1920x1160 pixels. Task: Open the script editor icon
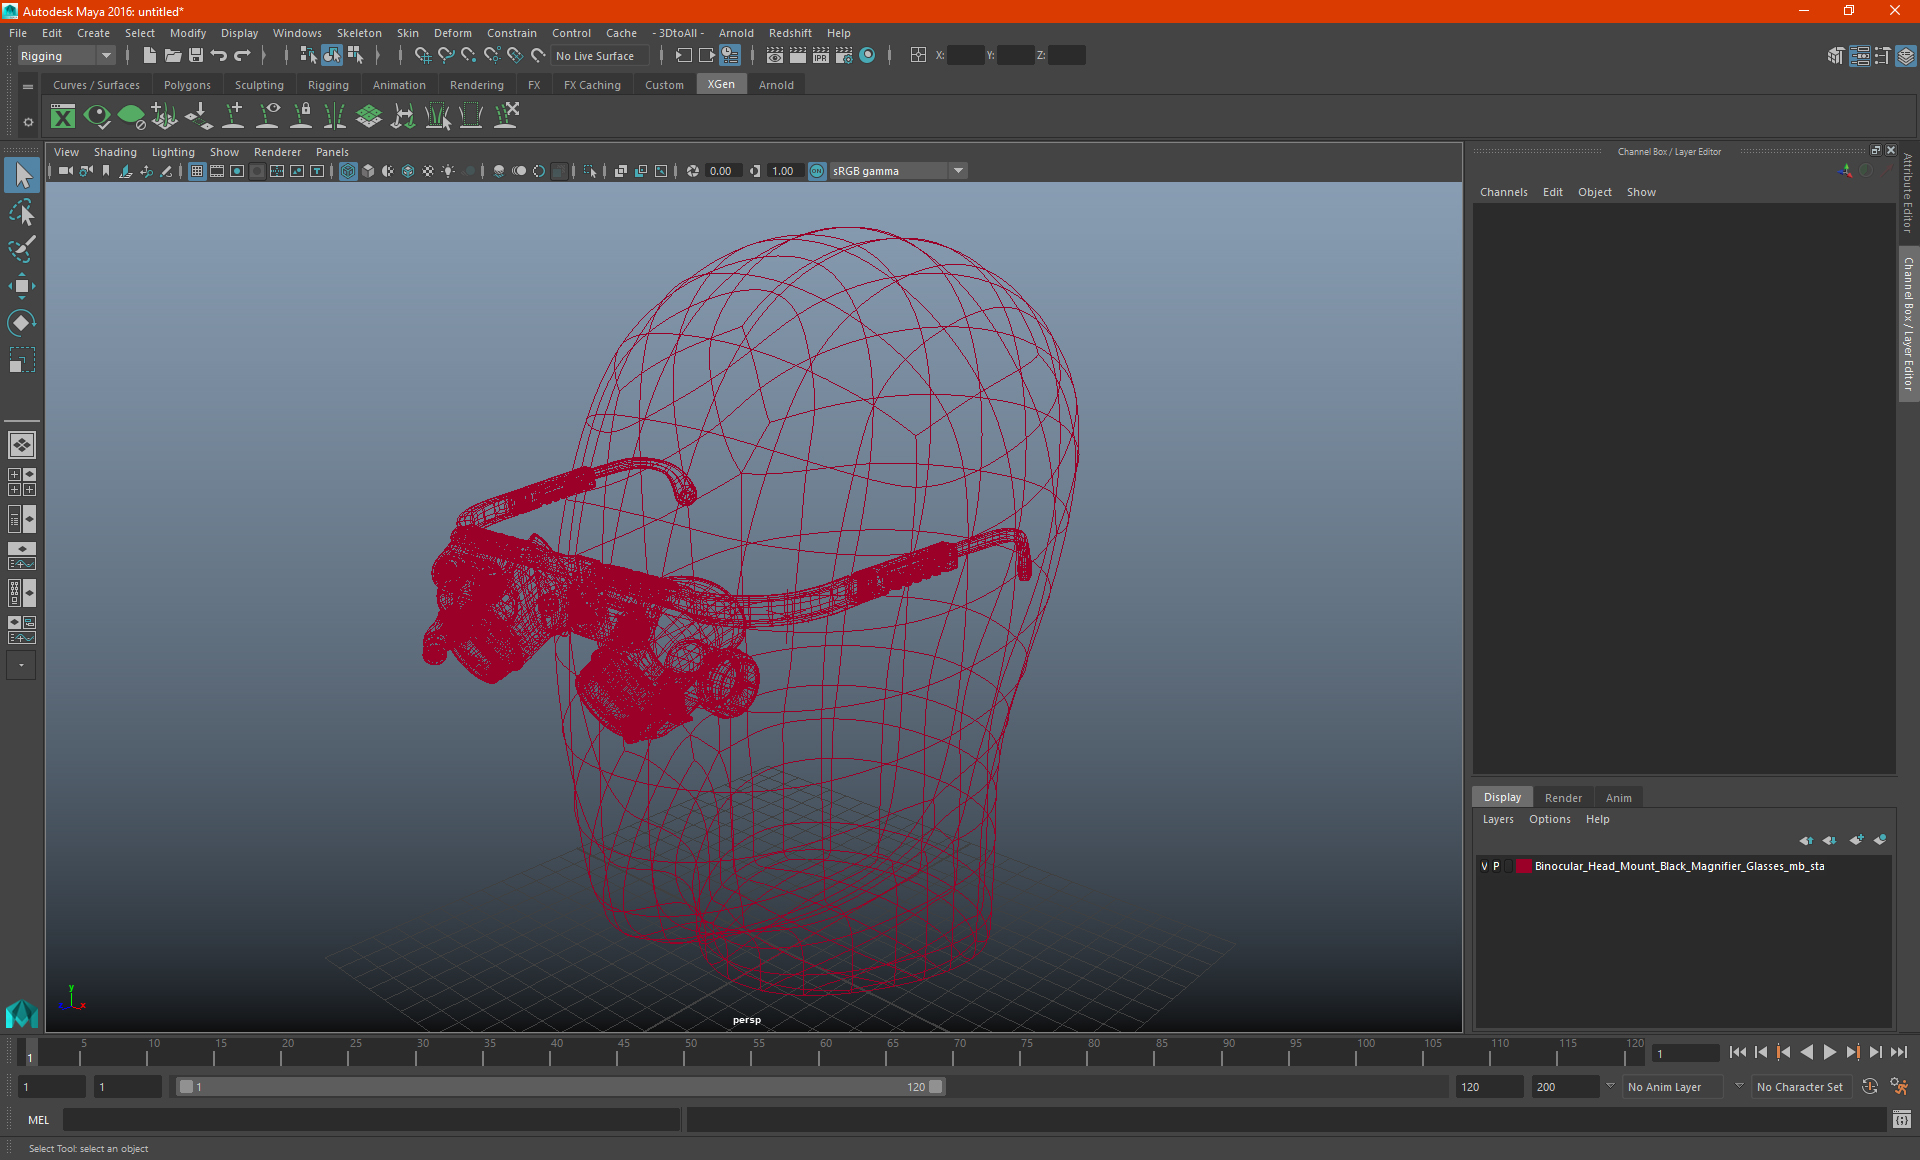(x=1902, y=1119)
